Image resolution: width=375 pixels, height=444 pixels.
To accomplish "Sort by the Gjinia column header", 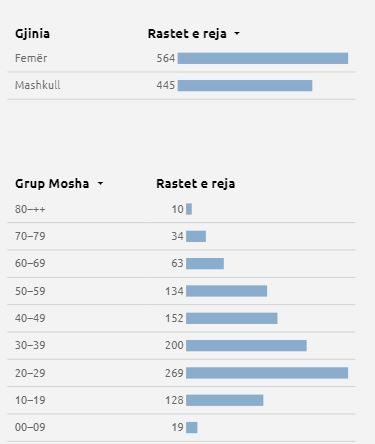I will [x=32, y=34].
